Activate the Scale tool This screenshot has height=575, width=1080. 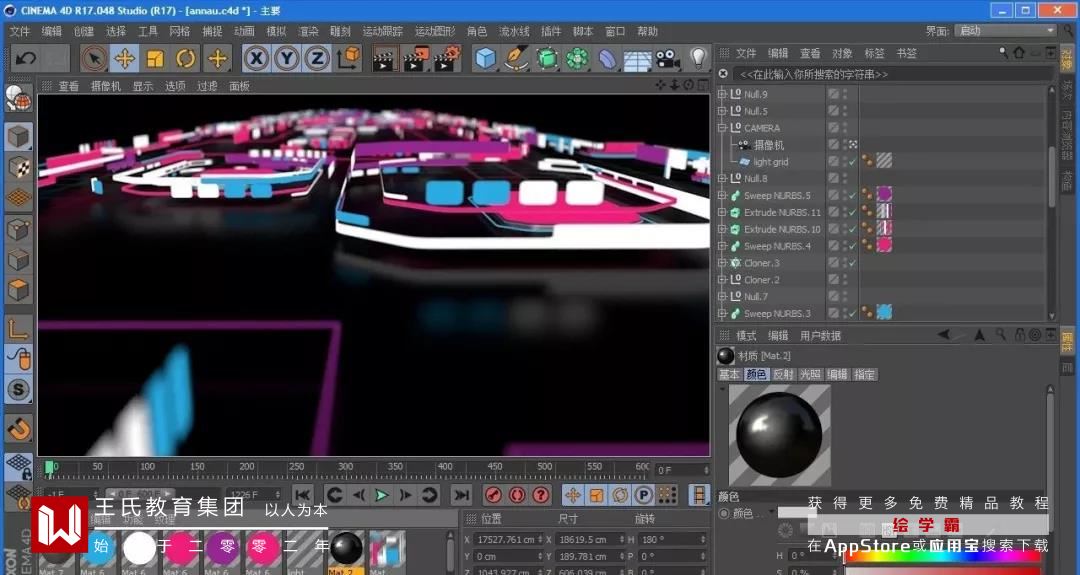click(155, 59)
